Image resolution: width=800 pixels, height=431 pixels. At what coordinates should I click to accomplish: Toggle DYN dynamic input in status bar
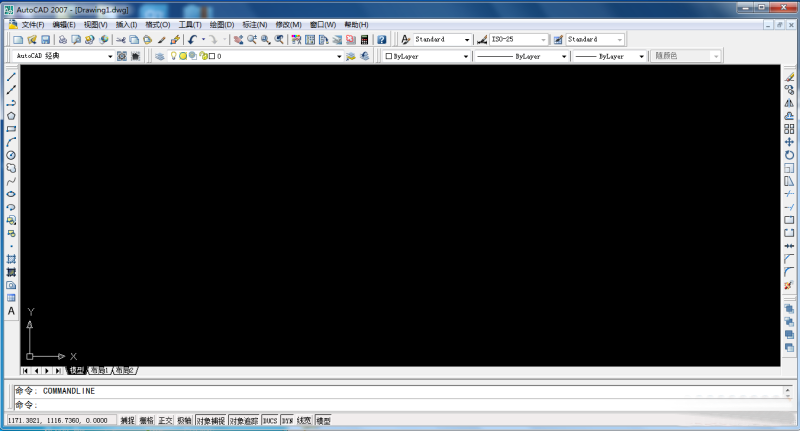[x=287, y=421]
